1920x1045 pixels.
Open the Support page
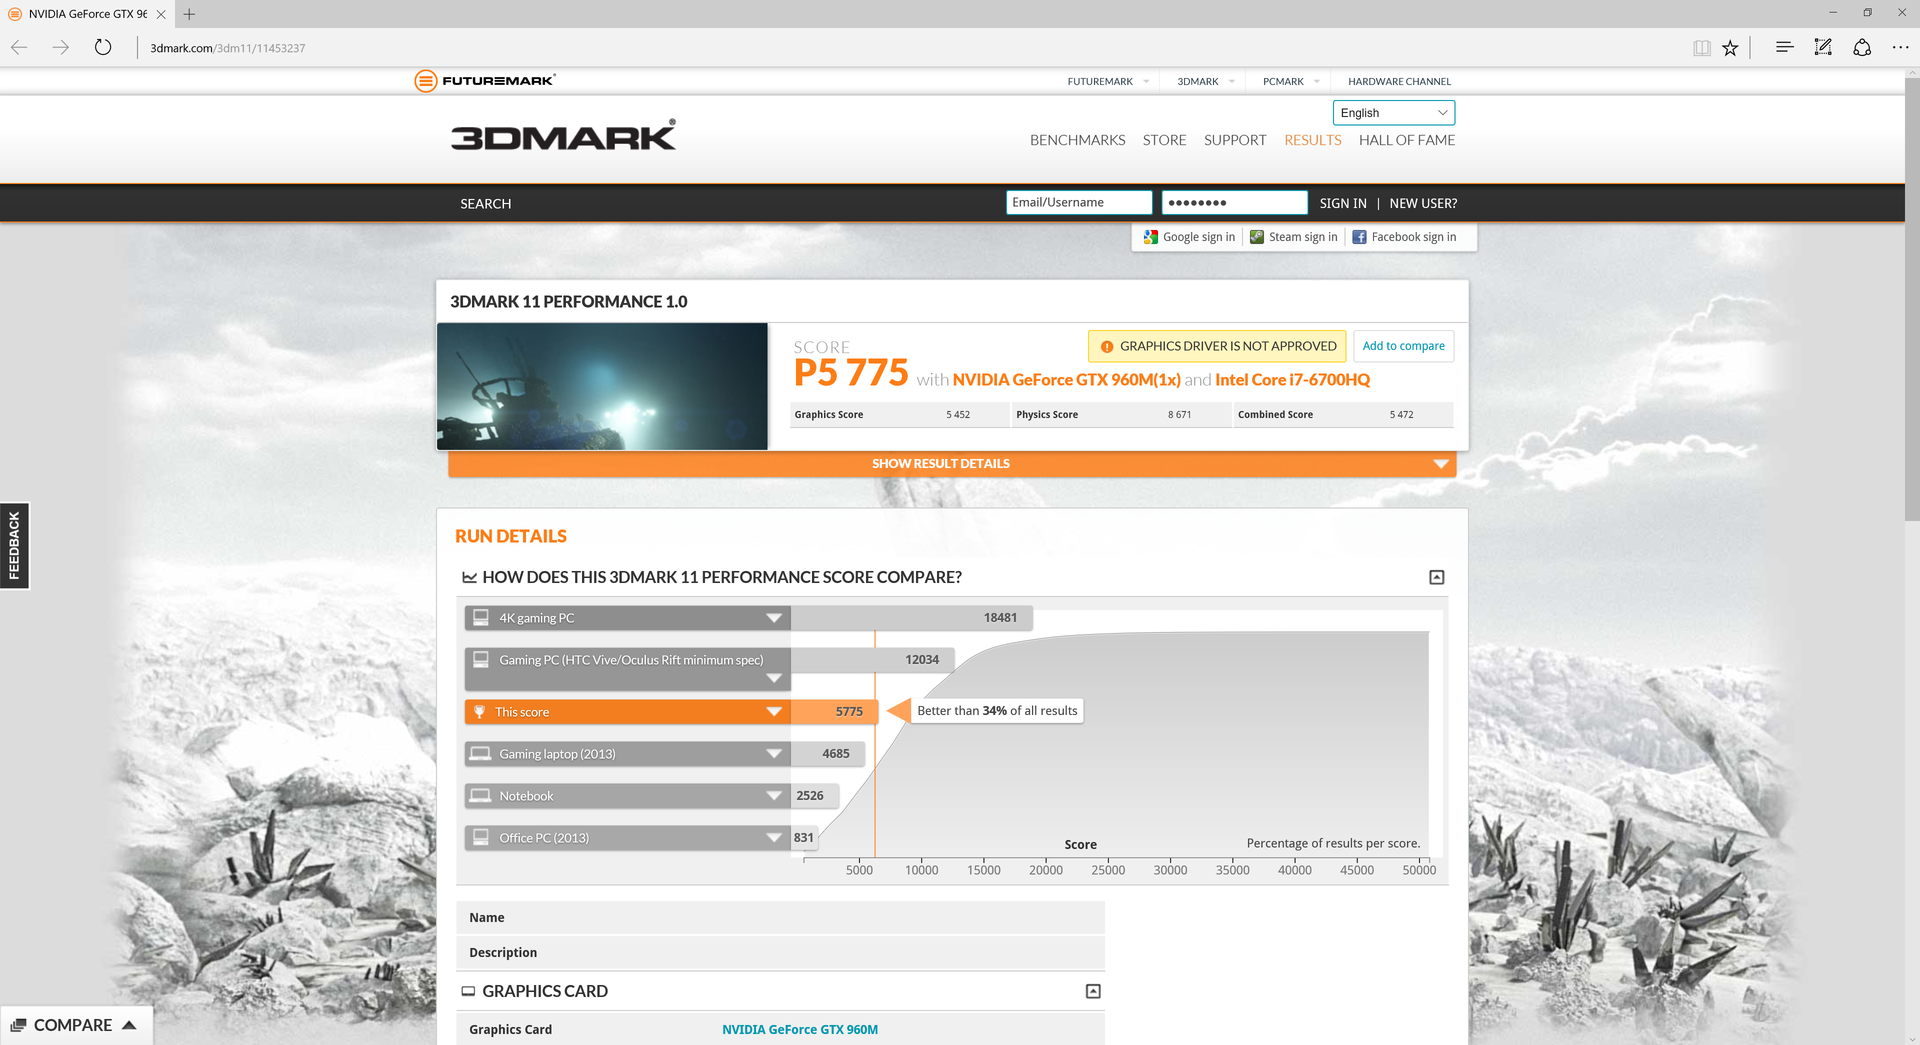1235,140
